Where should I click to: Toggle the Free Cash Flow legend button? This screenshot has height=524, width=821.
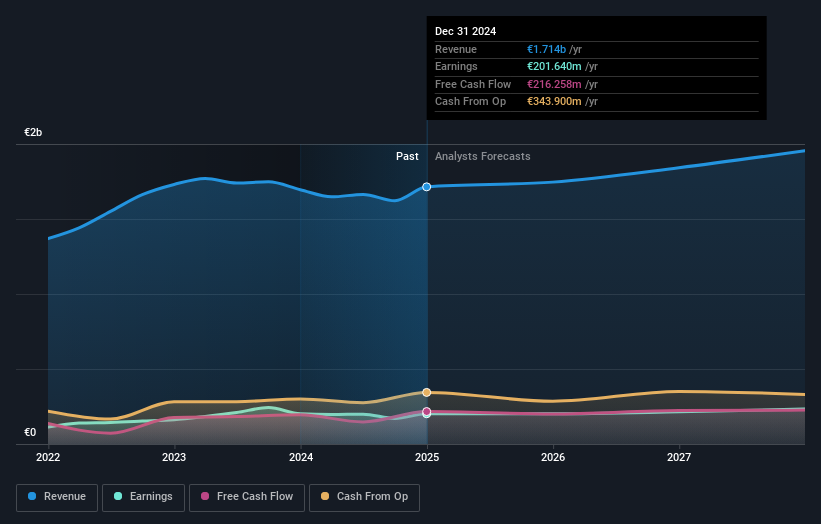coord(247,497)
